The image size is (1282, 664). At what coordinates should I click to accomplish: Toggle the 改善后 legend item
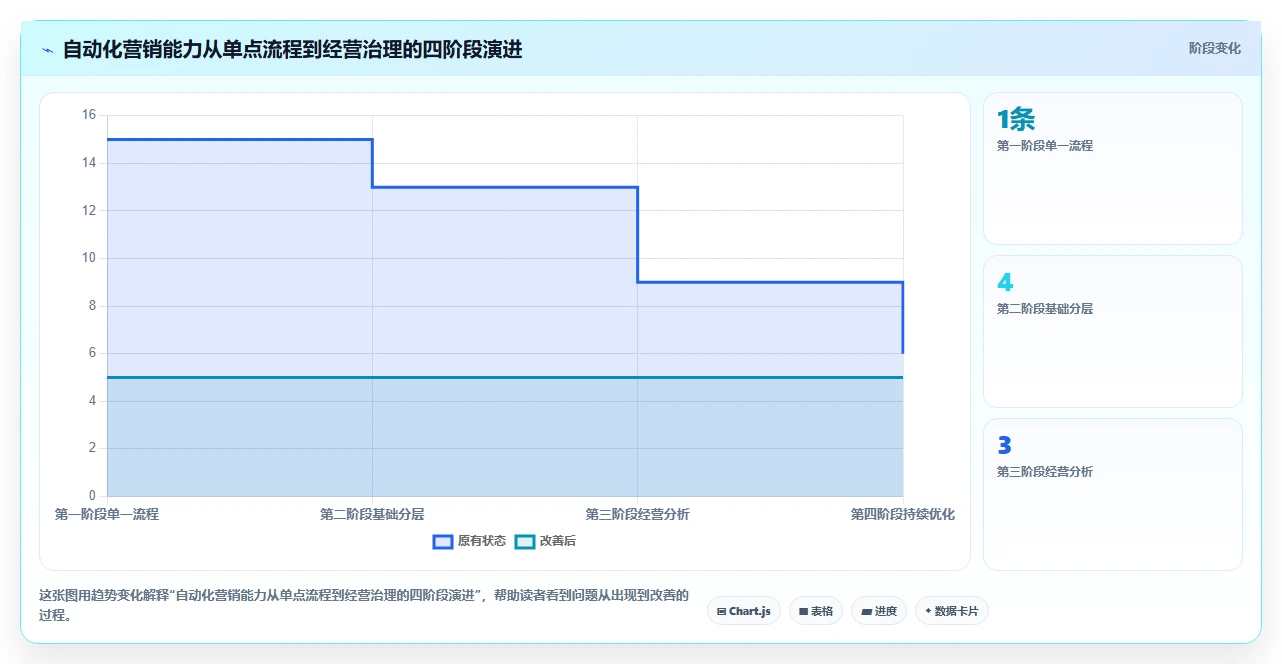[x=545, y=541]
